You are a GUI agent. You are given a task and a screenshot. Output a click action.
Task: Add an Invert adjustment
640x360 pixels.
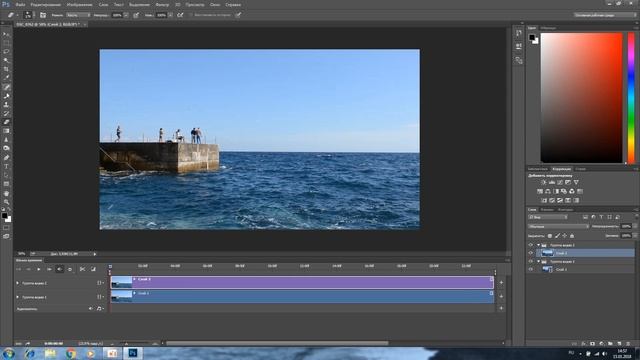click(544, 200)
